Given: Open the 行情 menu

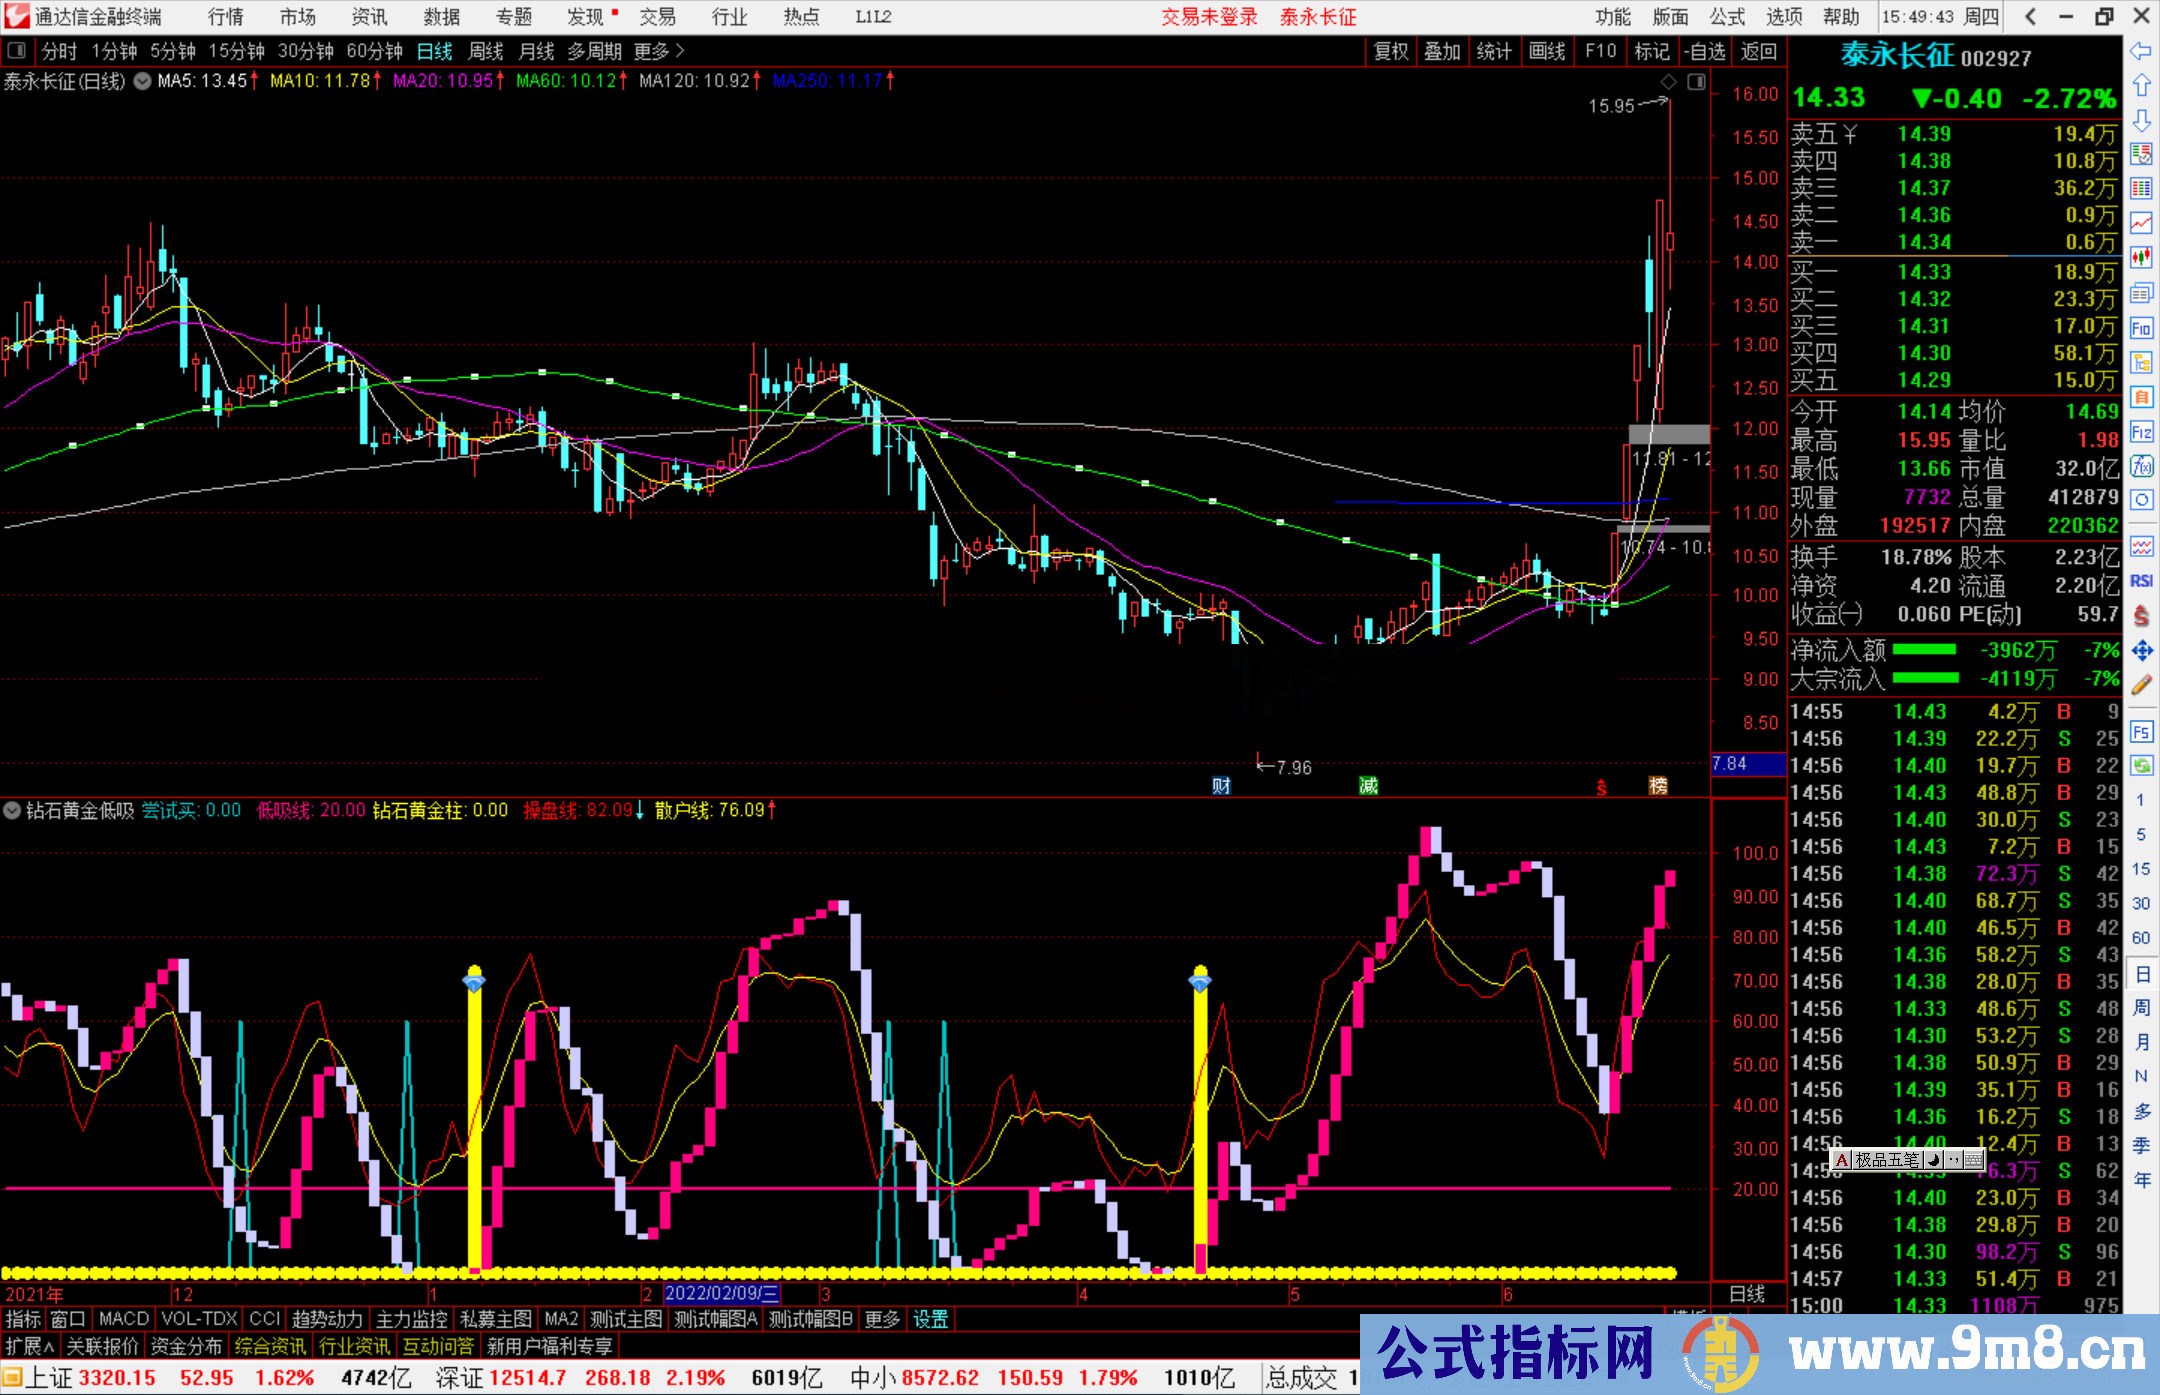Looking at the screenshot, I should pos(225,17).
